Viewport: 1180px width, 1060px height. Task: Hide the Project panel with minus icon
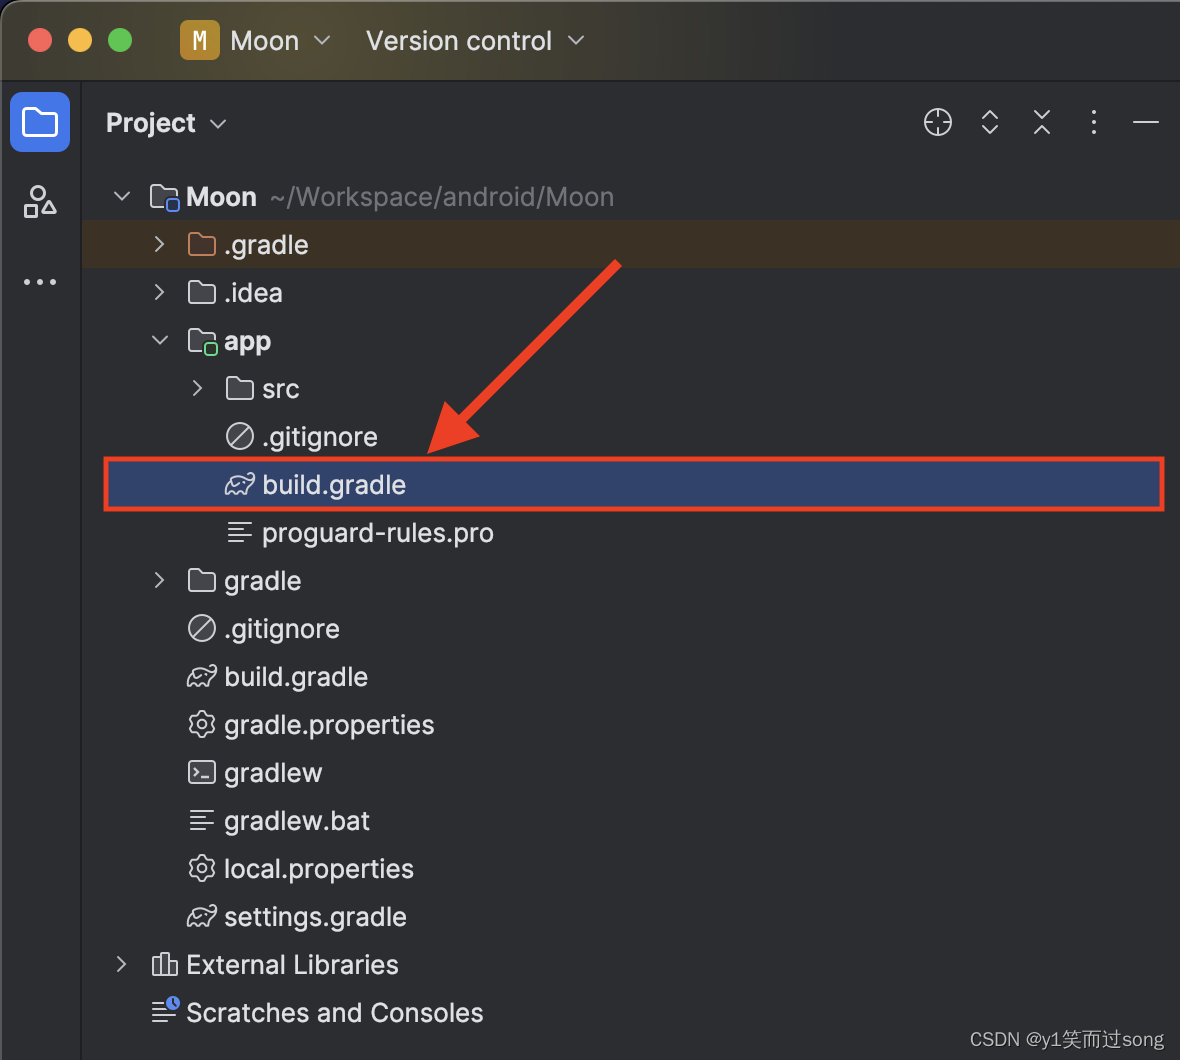pyautogui.click(x=1145, y=122)
